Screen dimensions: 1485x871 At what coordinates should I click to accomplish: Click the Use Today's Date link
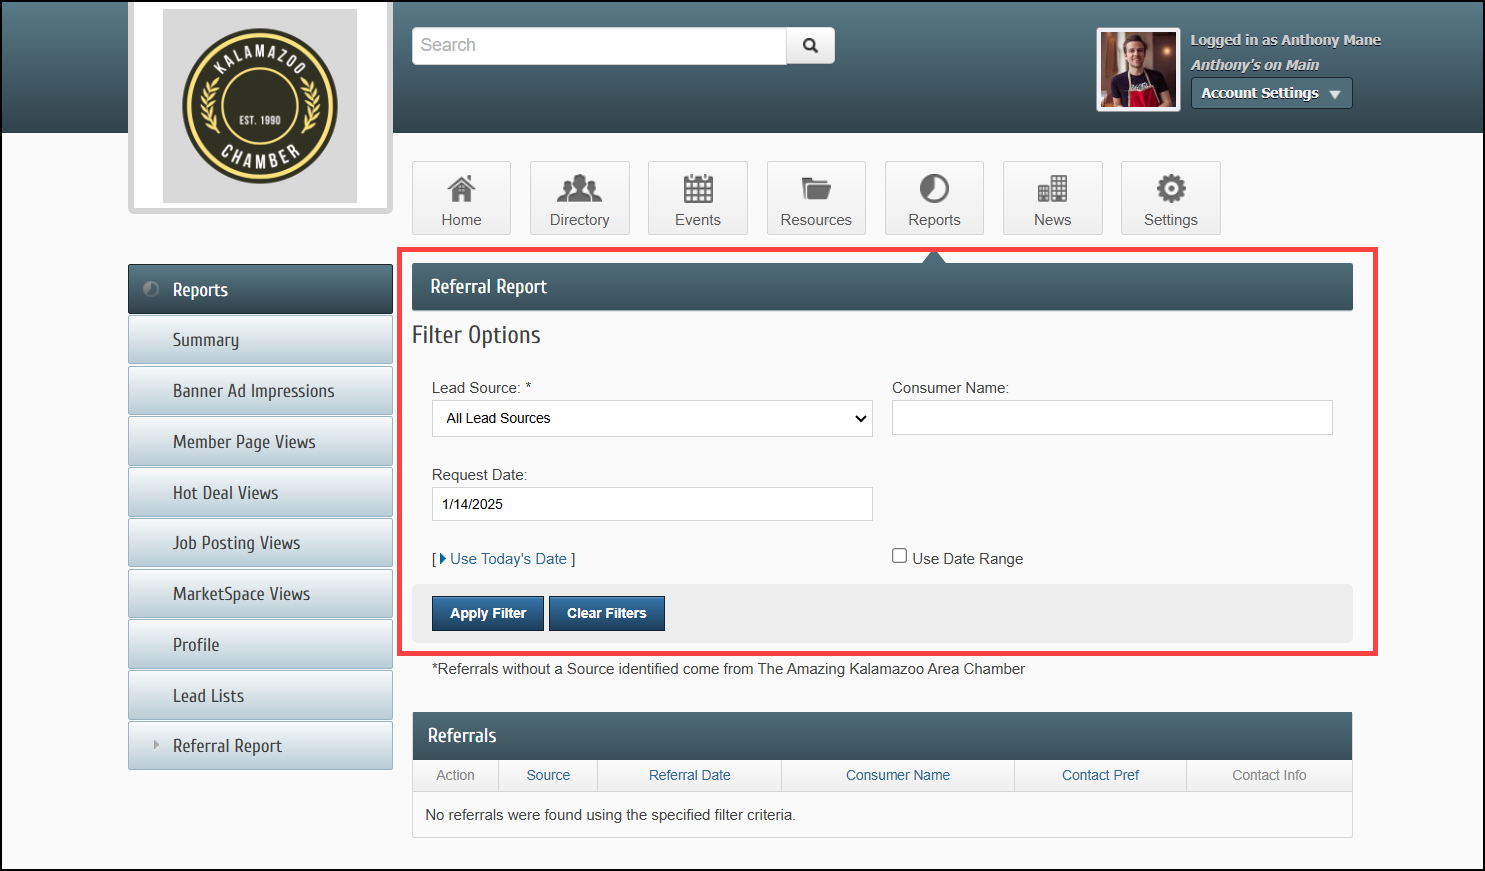point(508,559)
